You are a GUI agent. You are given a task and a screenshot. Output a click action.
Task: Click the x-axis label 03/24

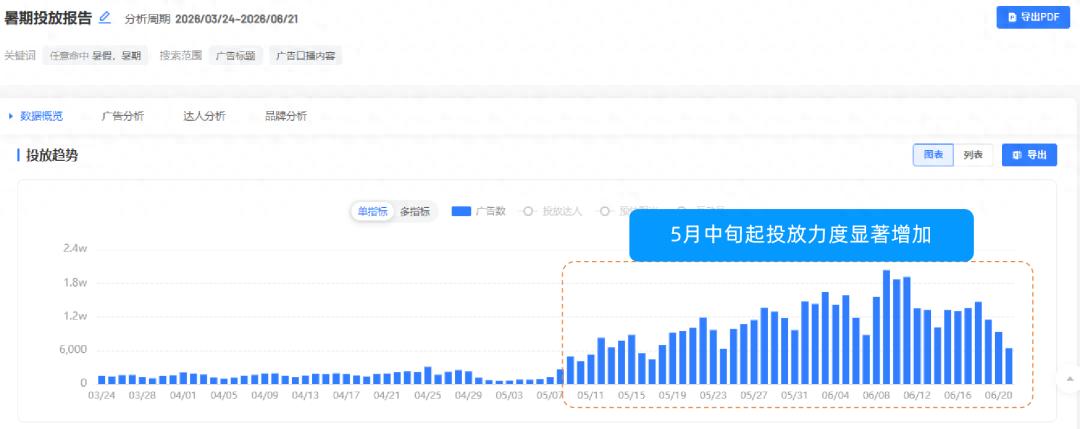click(101, 396)
